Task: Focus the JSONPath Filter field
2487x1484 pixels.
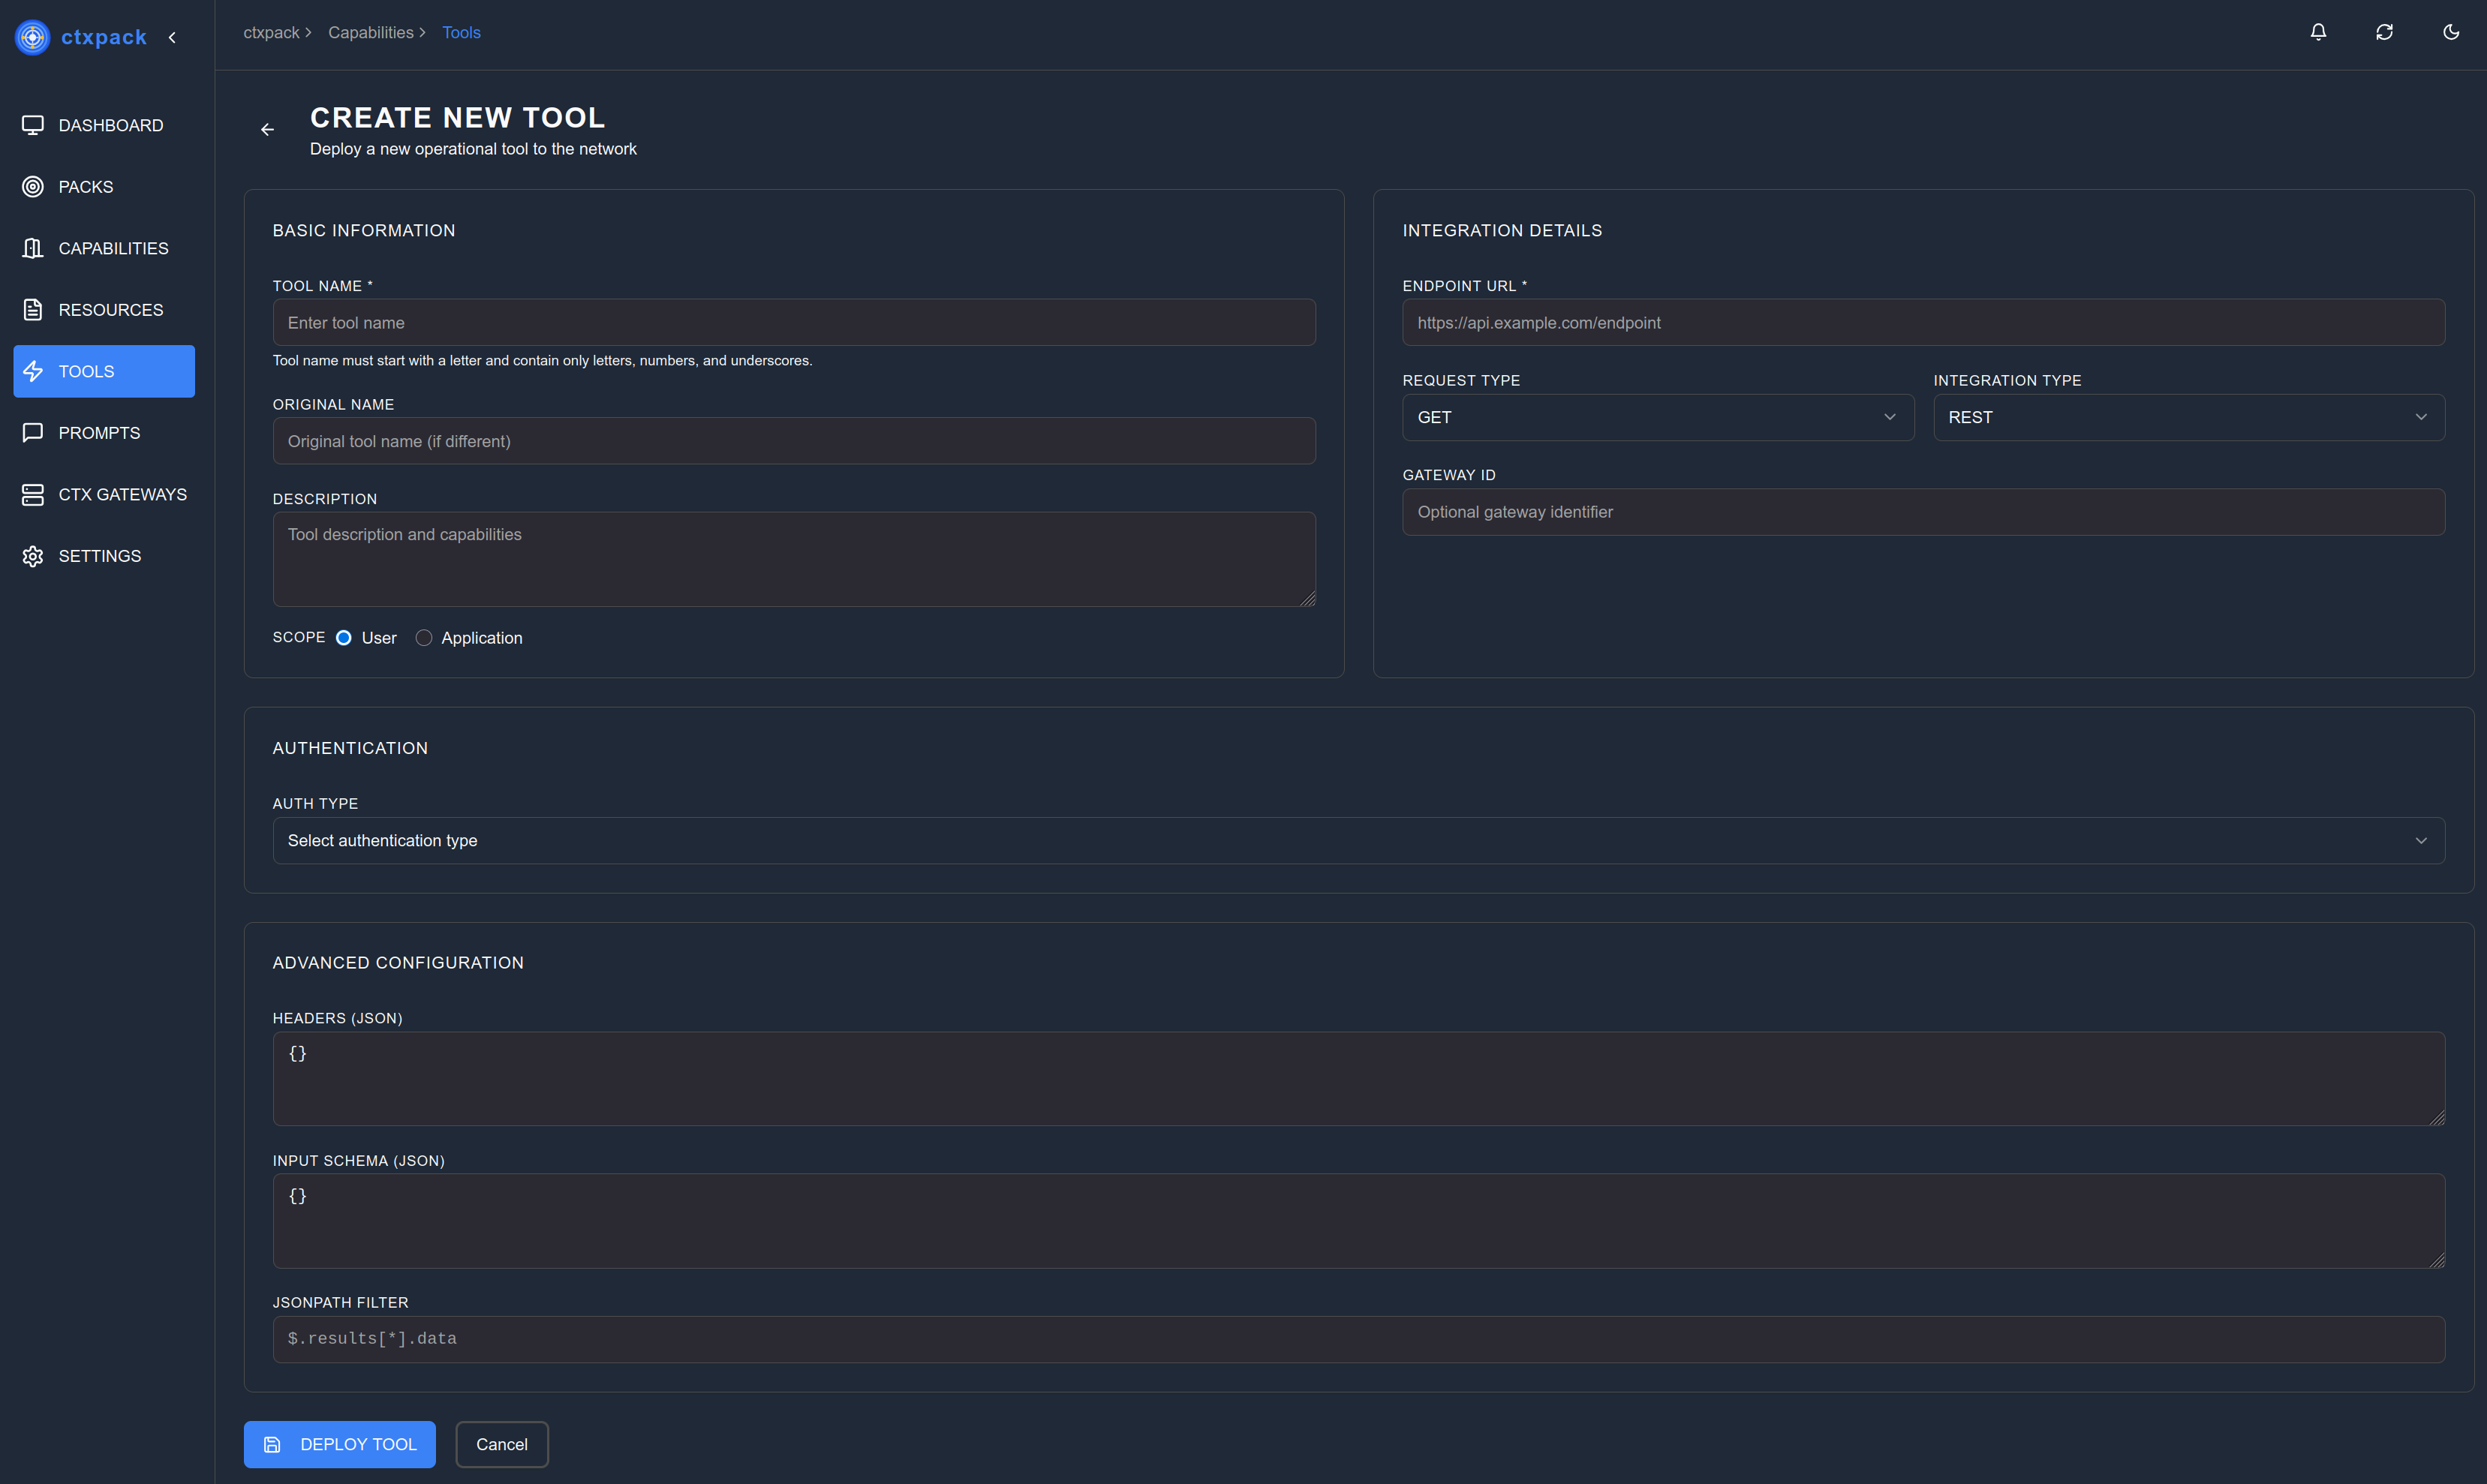Action: (1358, 1339)
